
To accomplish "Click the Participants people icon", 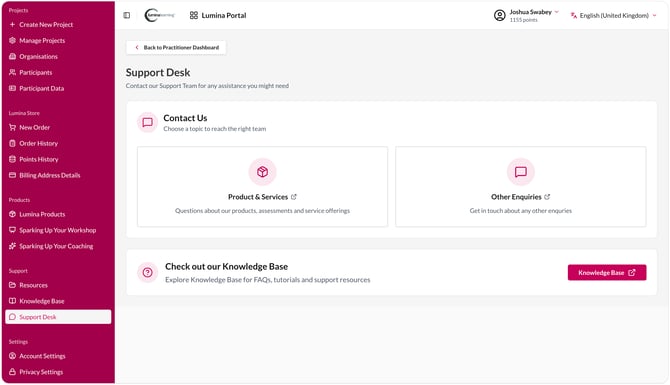I will point(12,72).
